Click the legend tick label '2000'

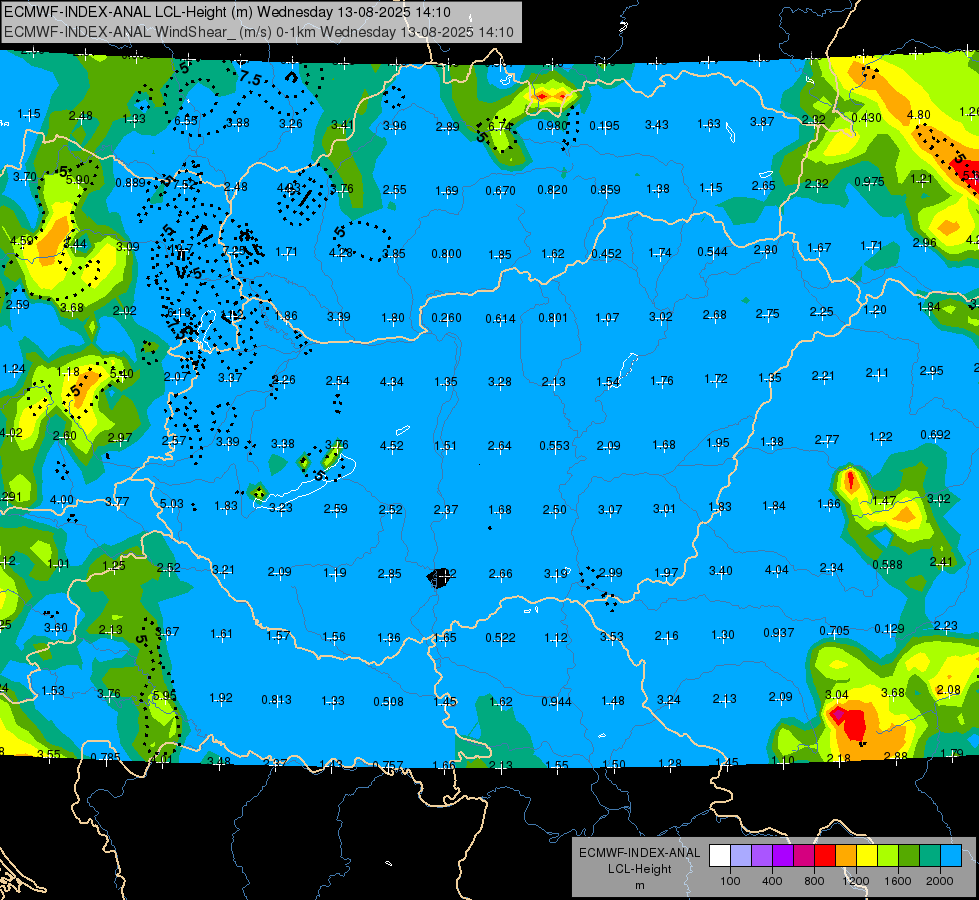pyautogui.click(x=940, y=881)
